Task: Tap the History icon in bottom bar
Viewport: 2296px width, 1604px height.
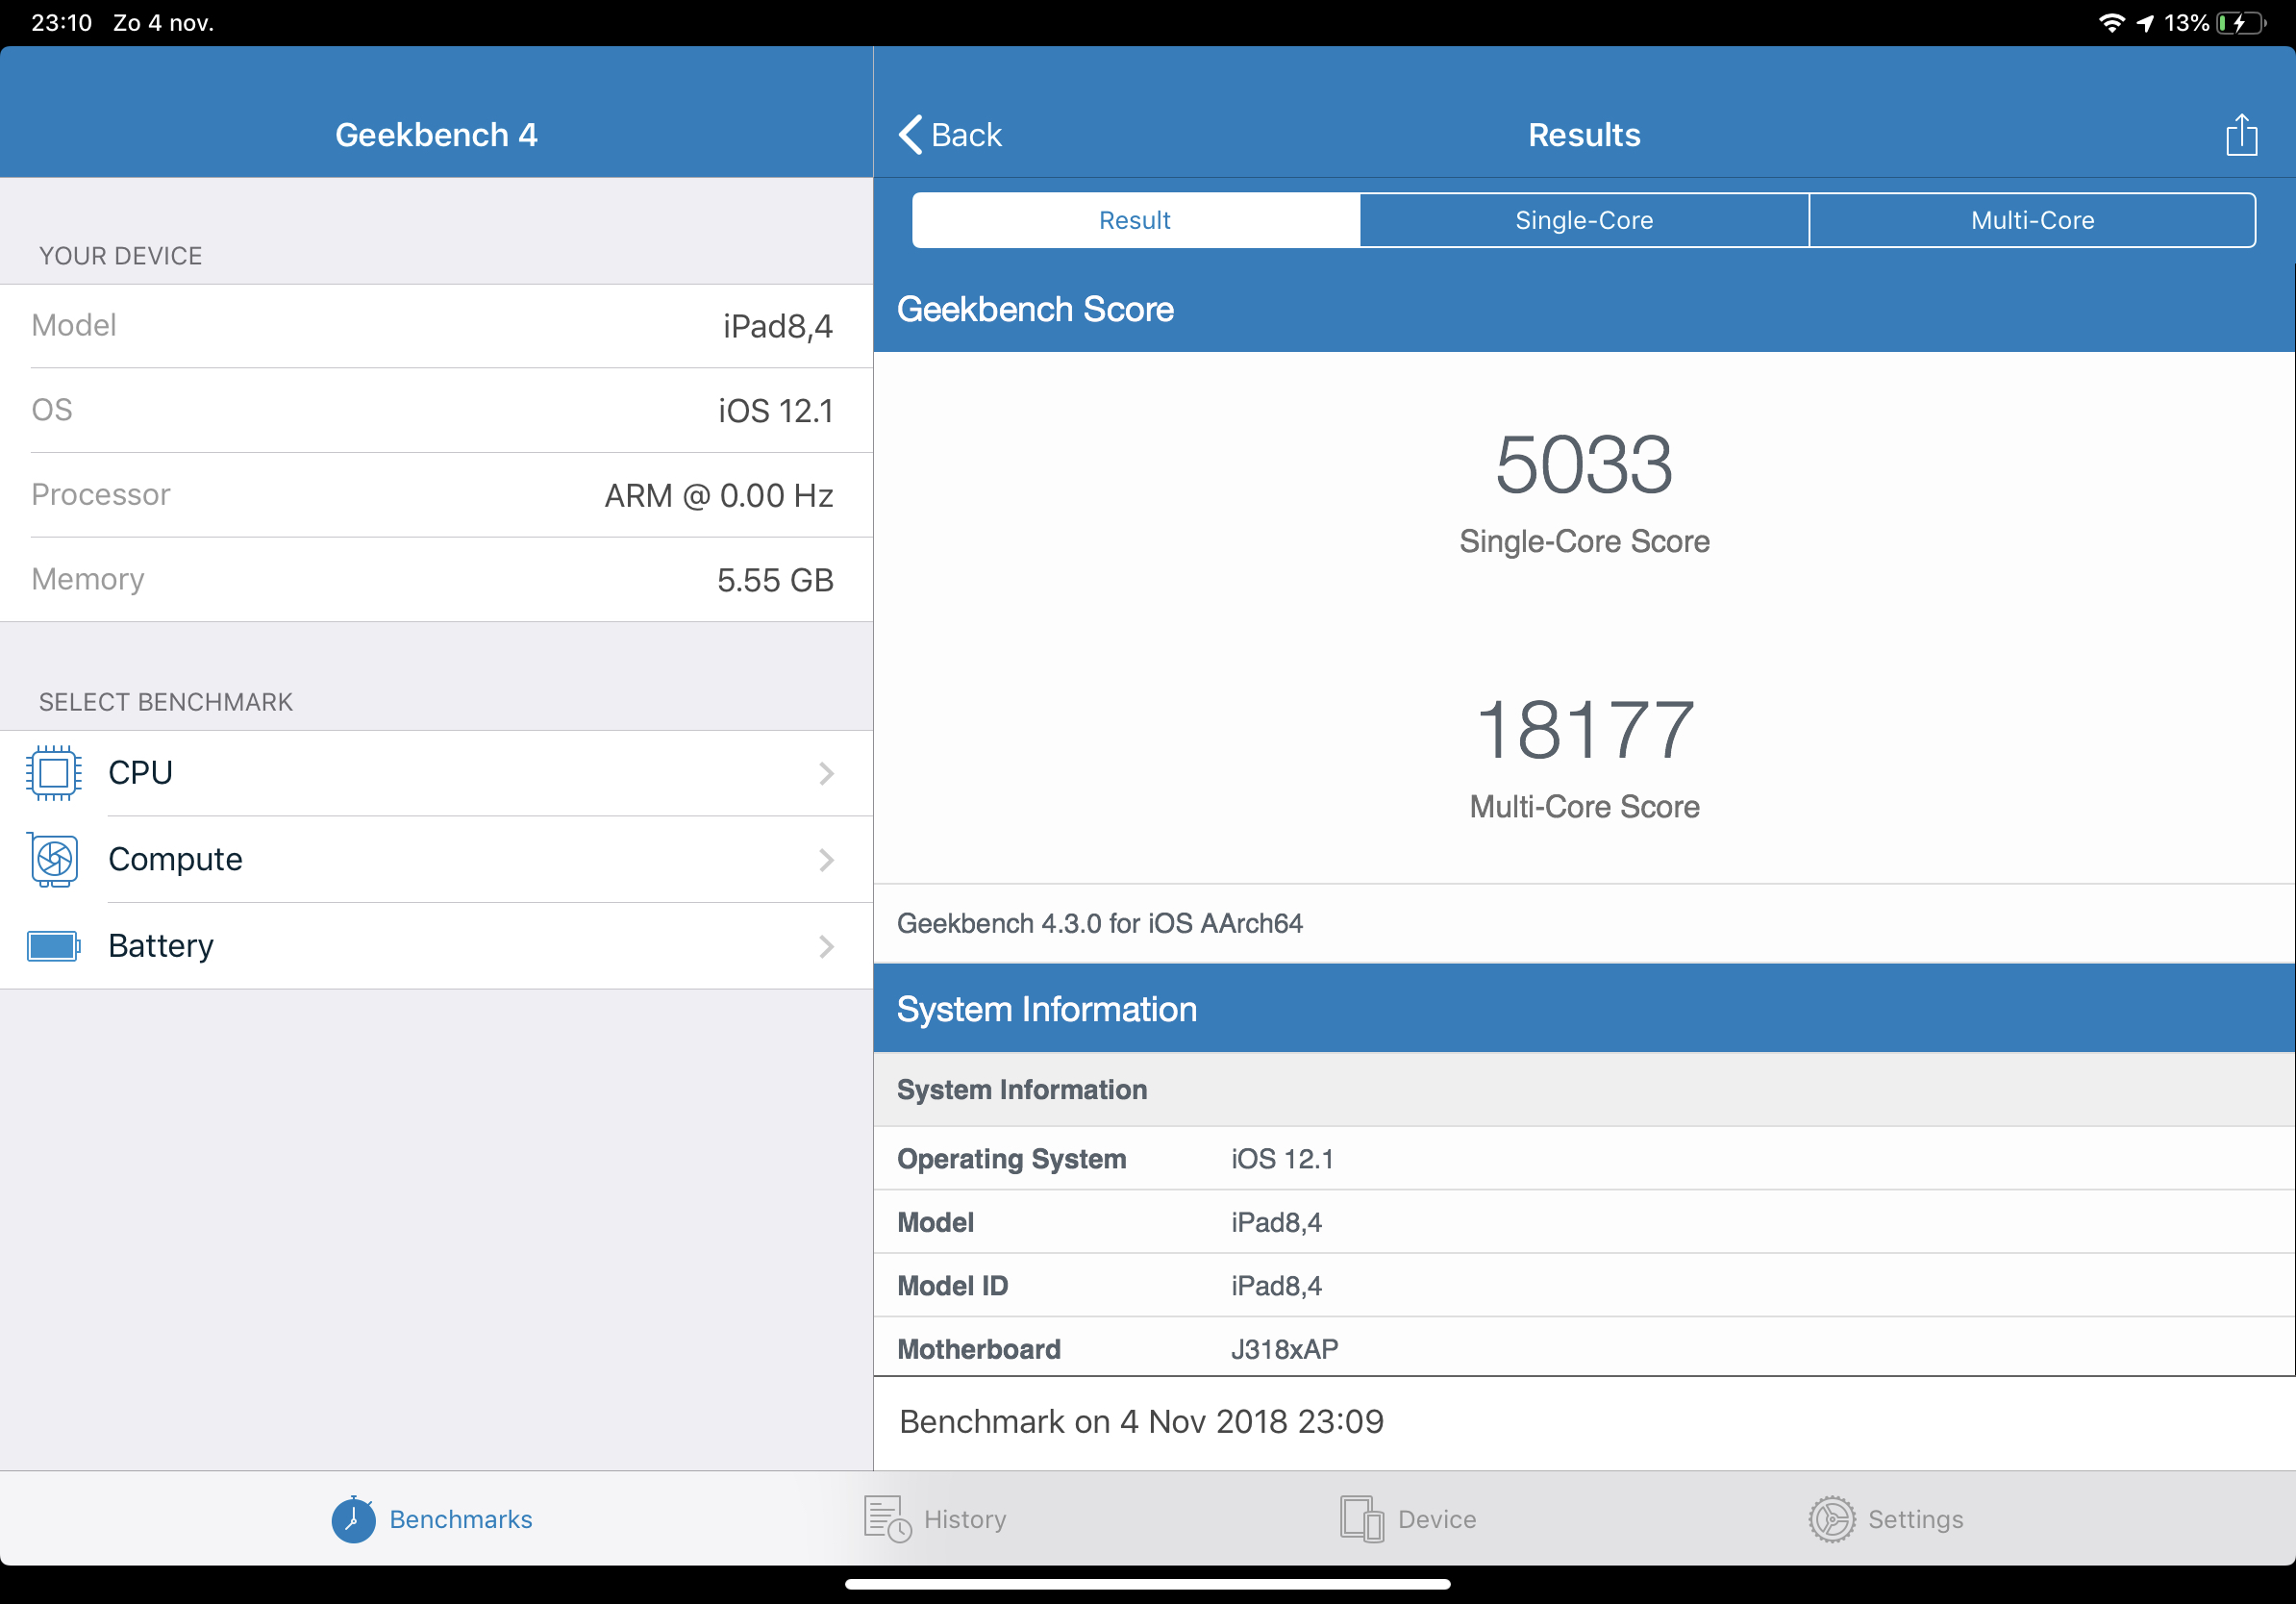Action: (886, 1519)
